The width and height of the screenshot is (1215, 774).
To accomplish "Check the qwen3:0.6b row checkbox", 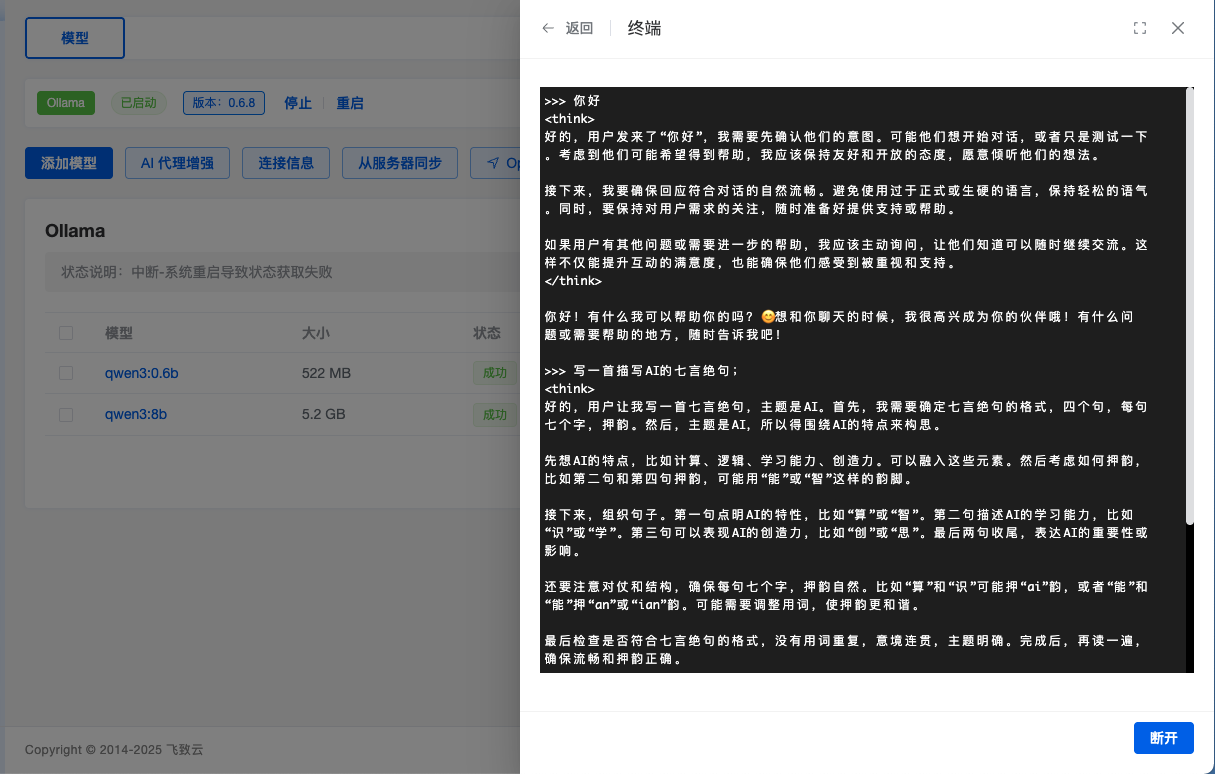I will coord(66,373).
